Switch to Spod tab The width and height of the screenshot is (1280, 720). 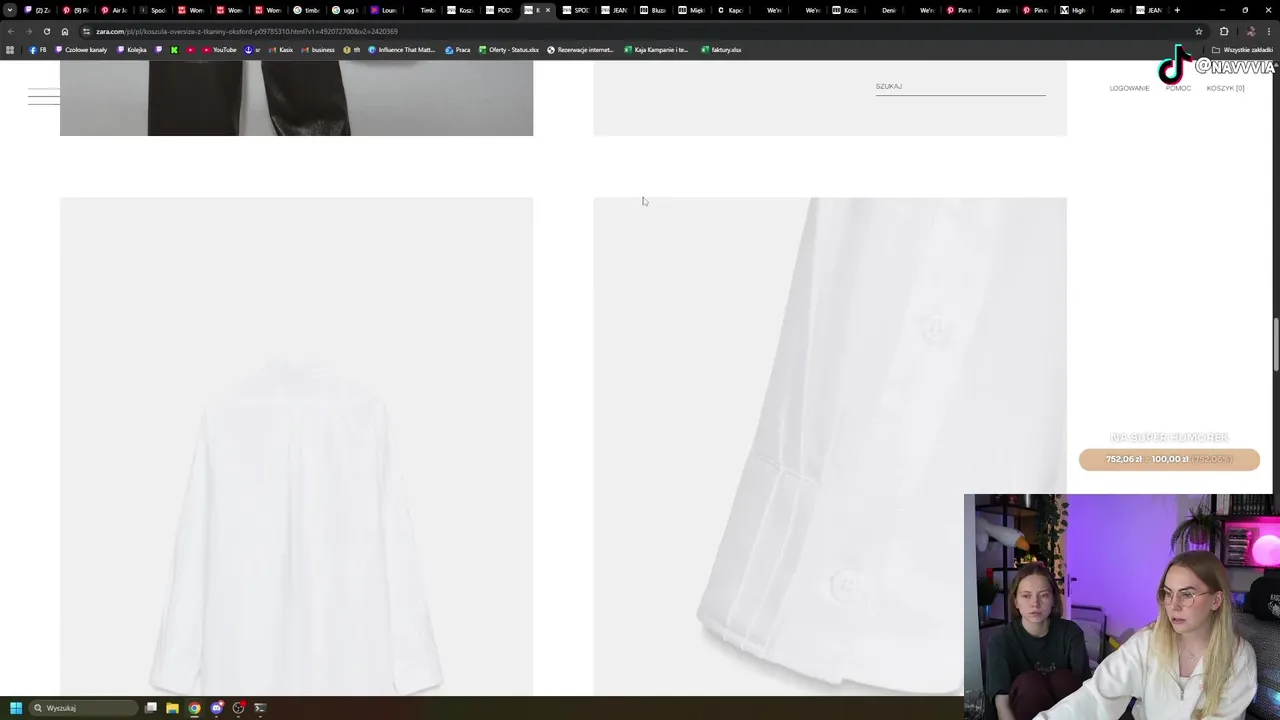[x=153, y=10]
